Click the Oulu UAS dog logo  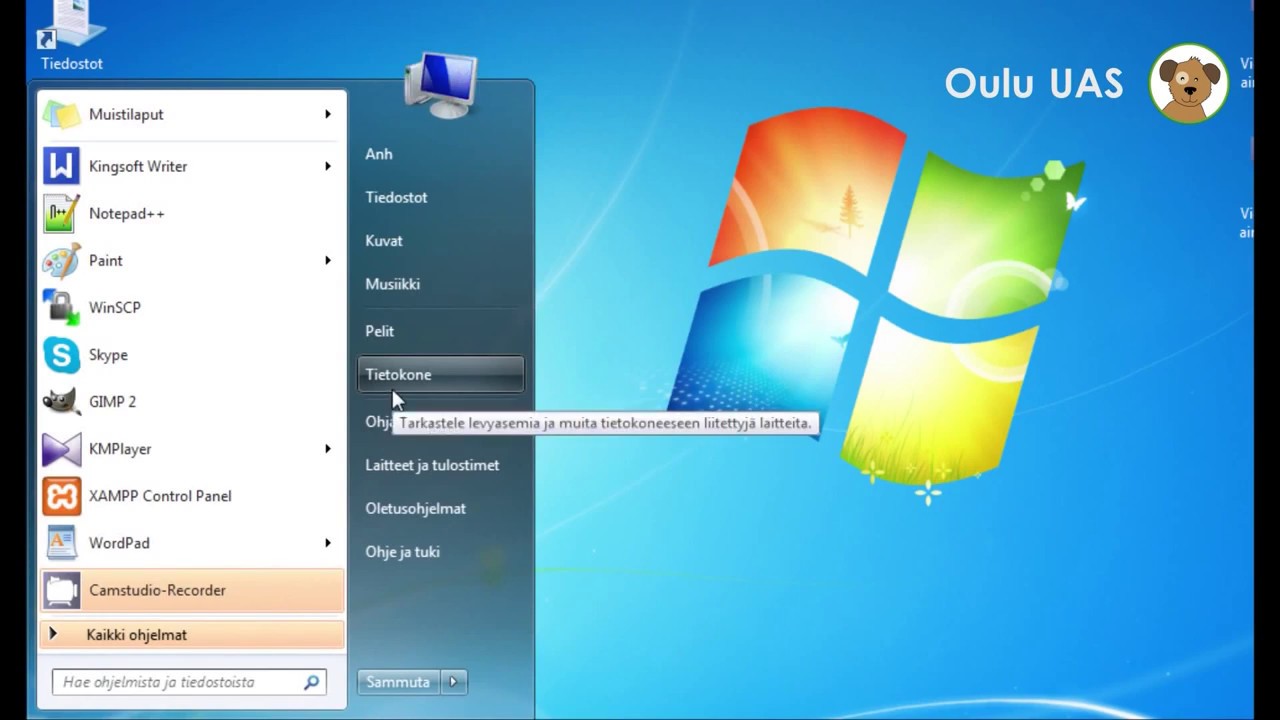tap(1188, 84)
